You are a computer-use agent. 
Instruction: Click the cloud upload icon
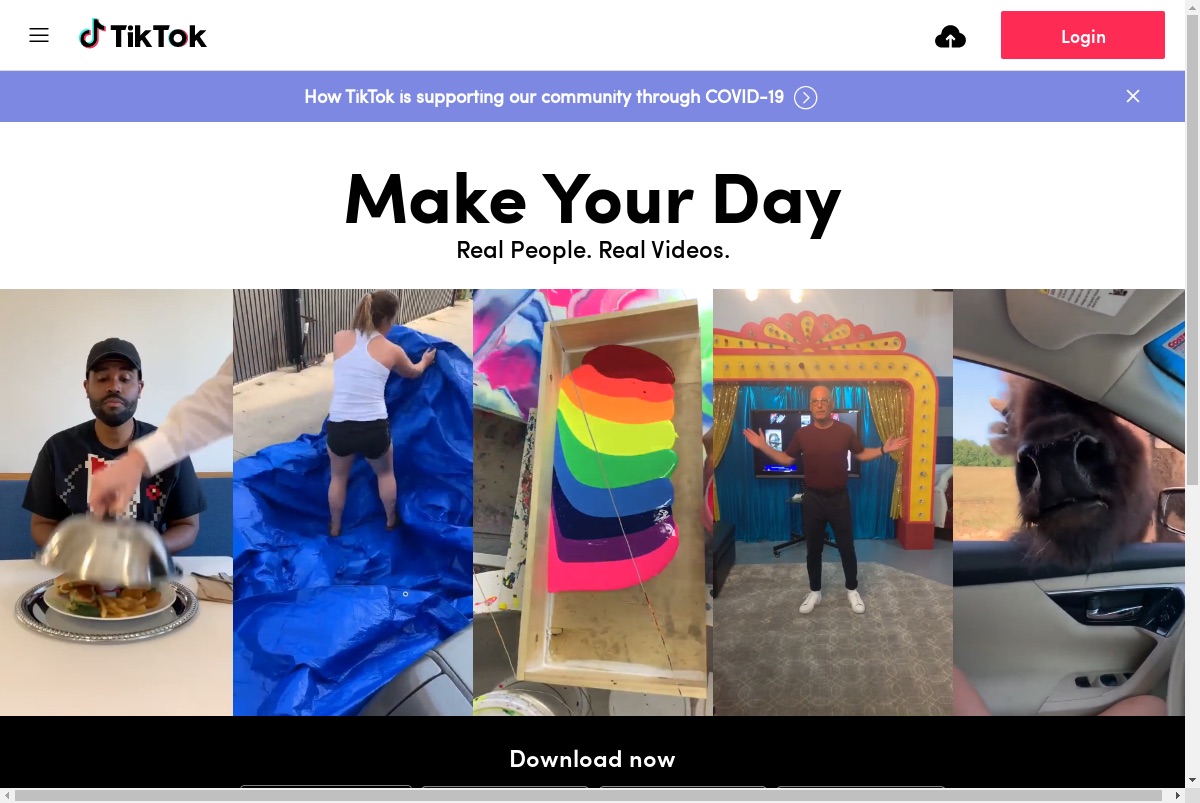point(950,38)
